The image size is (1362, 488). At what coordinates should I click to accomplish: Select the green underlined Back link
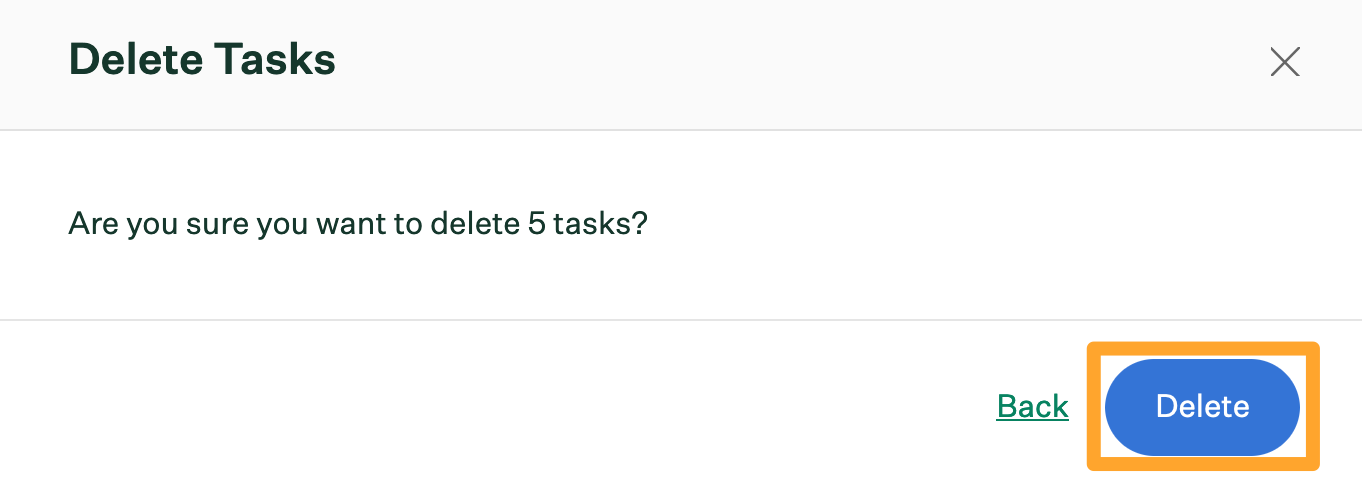1033,406
